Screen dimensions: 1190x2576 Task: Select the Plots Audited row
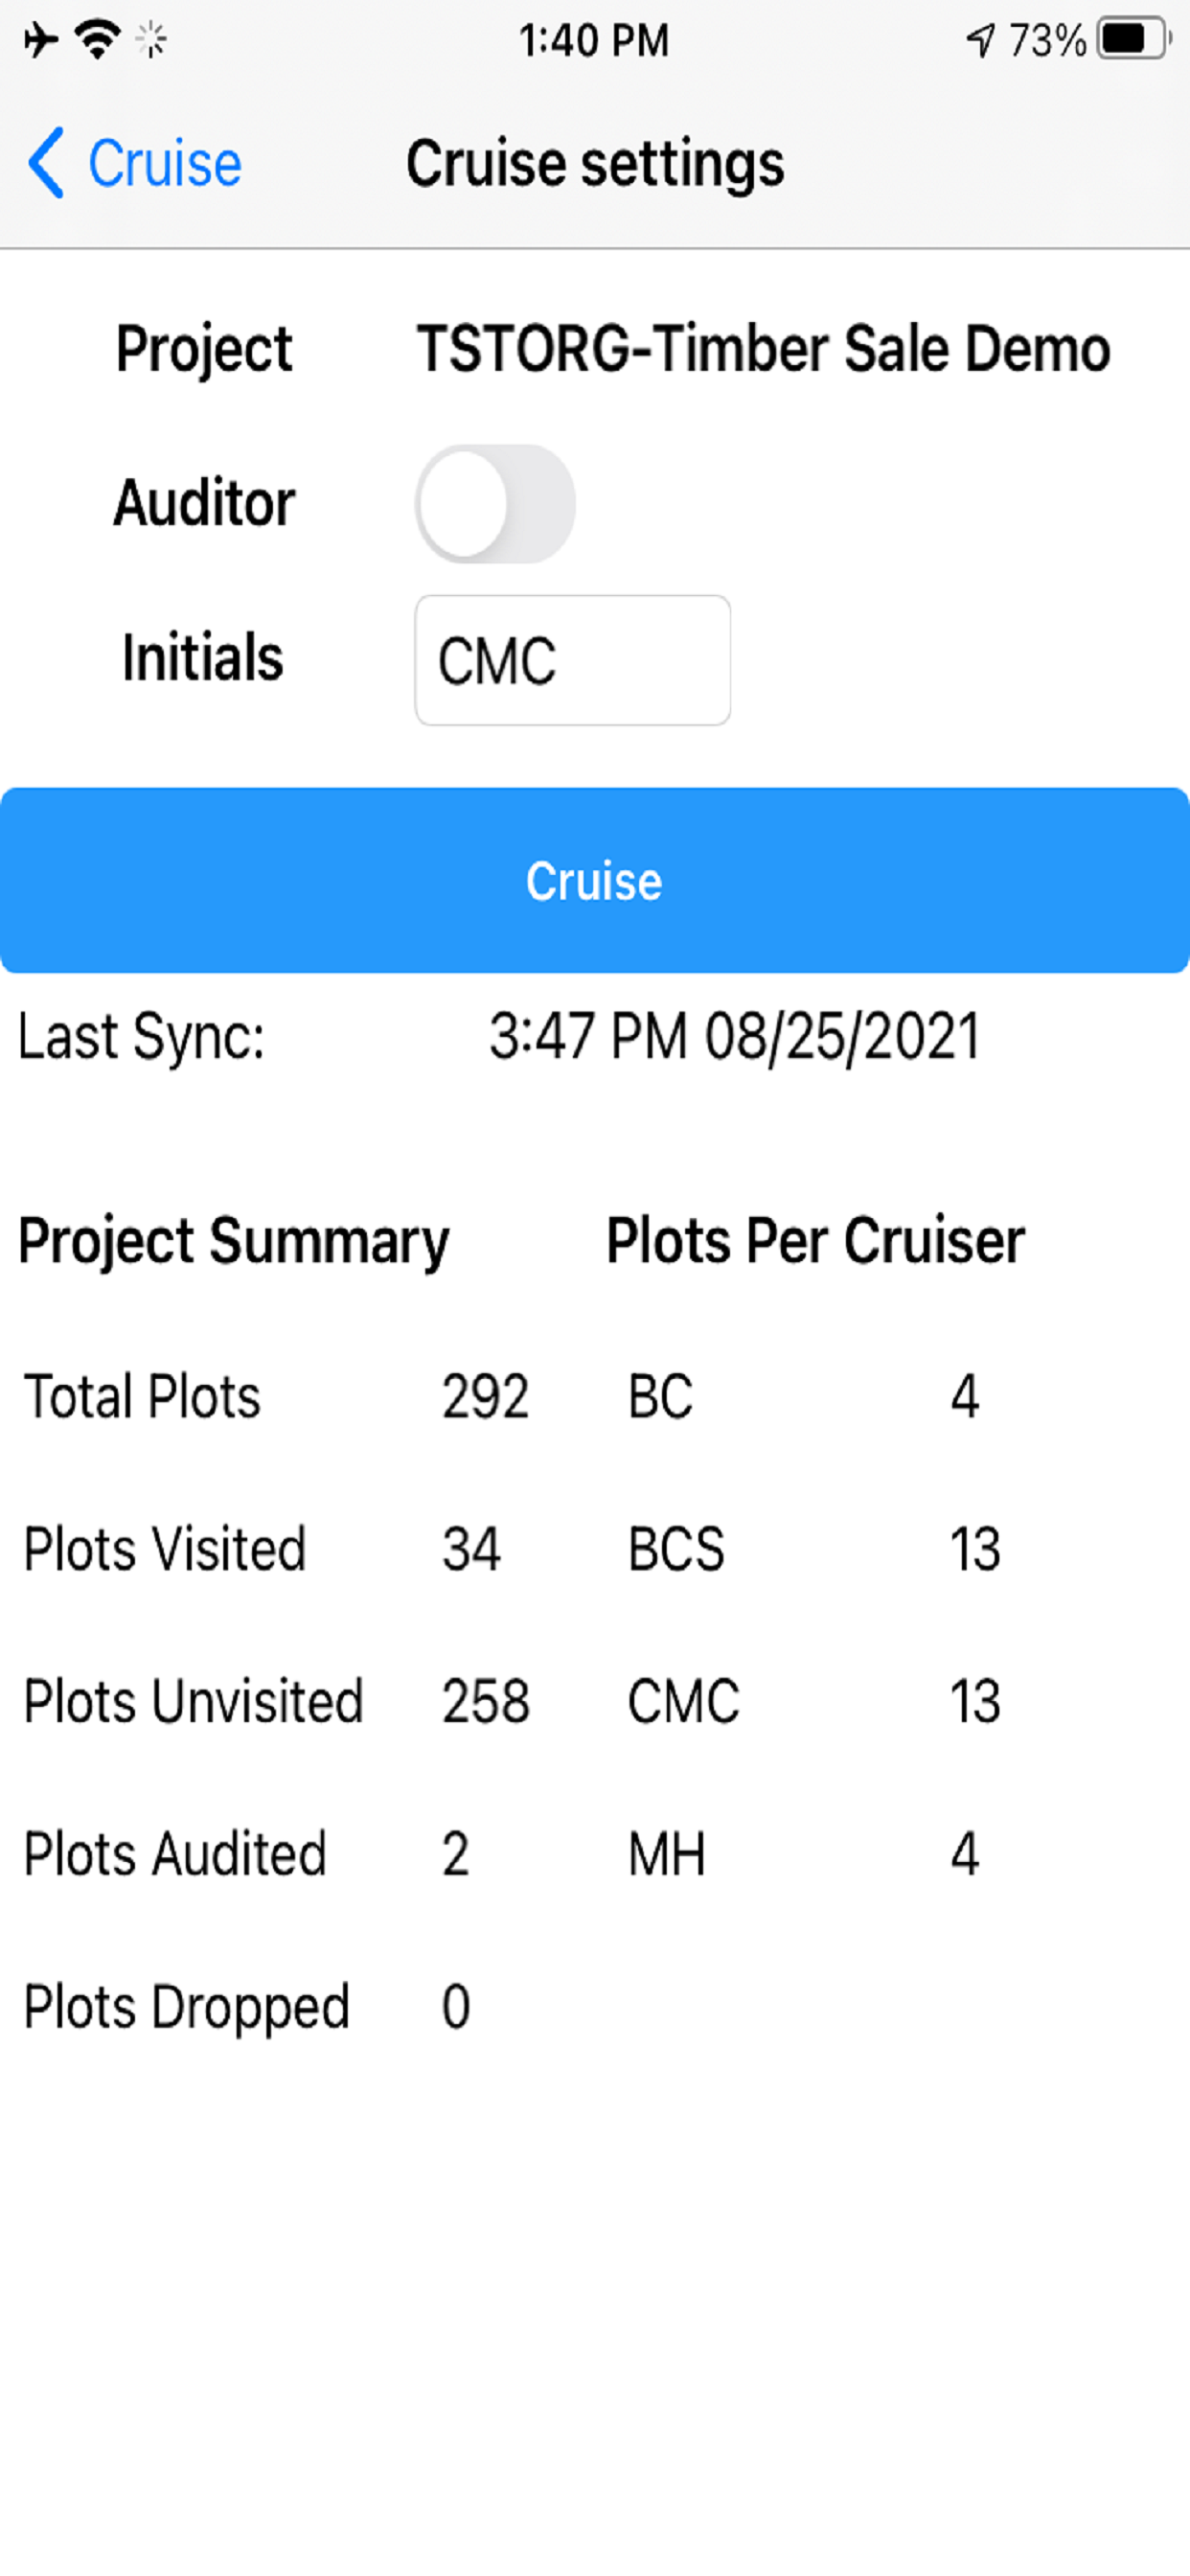point(247,1854)
